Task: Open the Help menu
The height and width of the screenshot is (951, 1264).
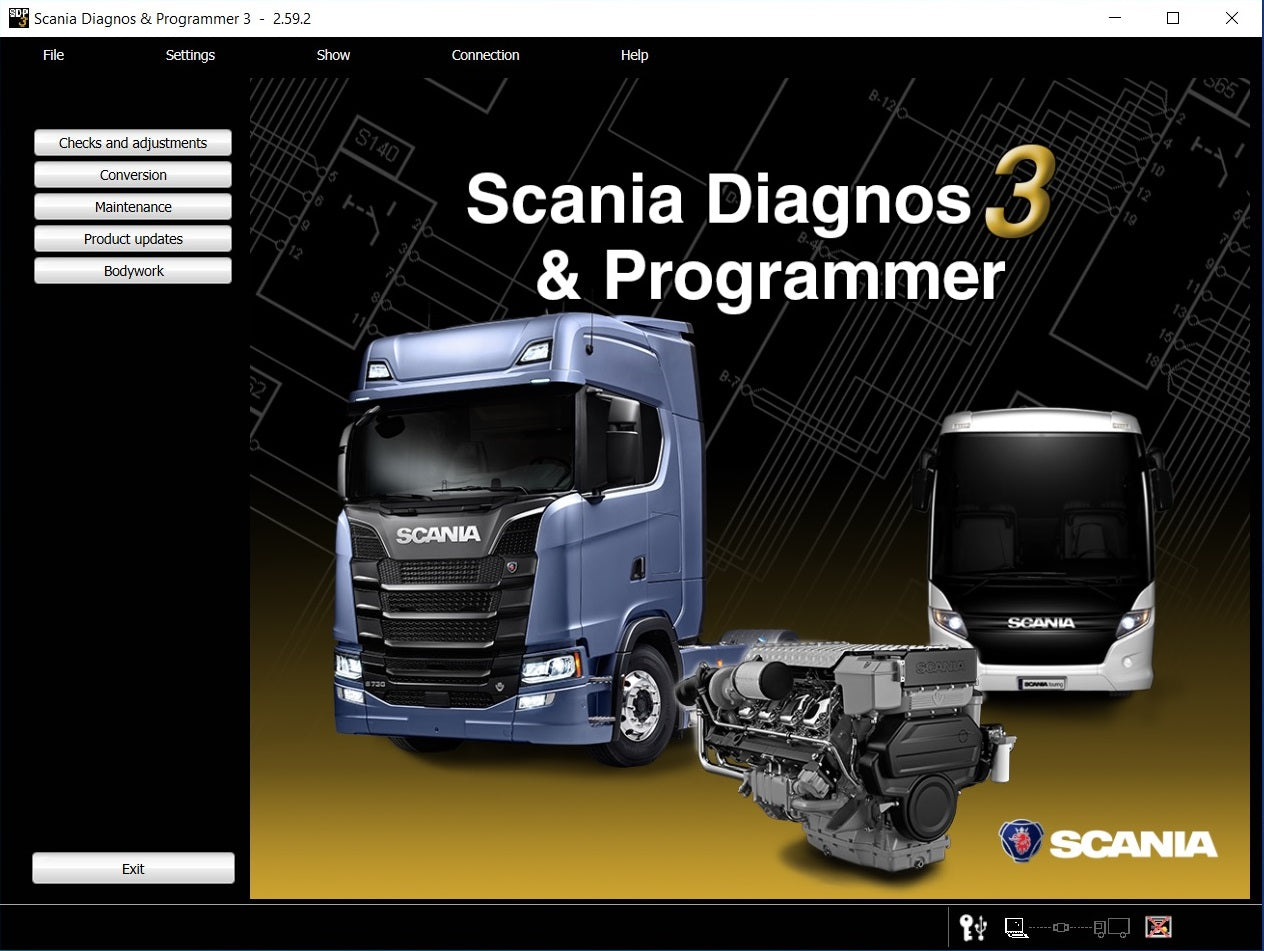Action: pos(634,55)
